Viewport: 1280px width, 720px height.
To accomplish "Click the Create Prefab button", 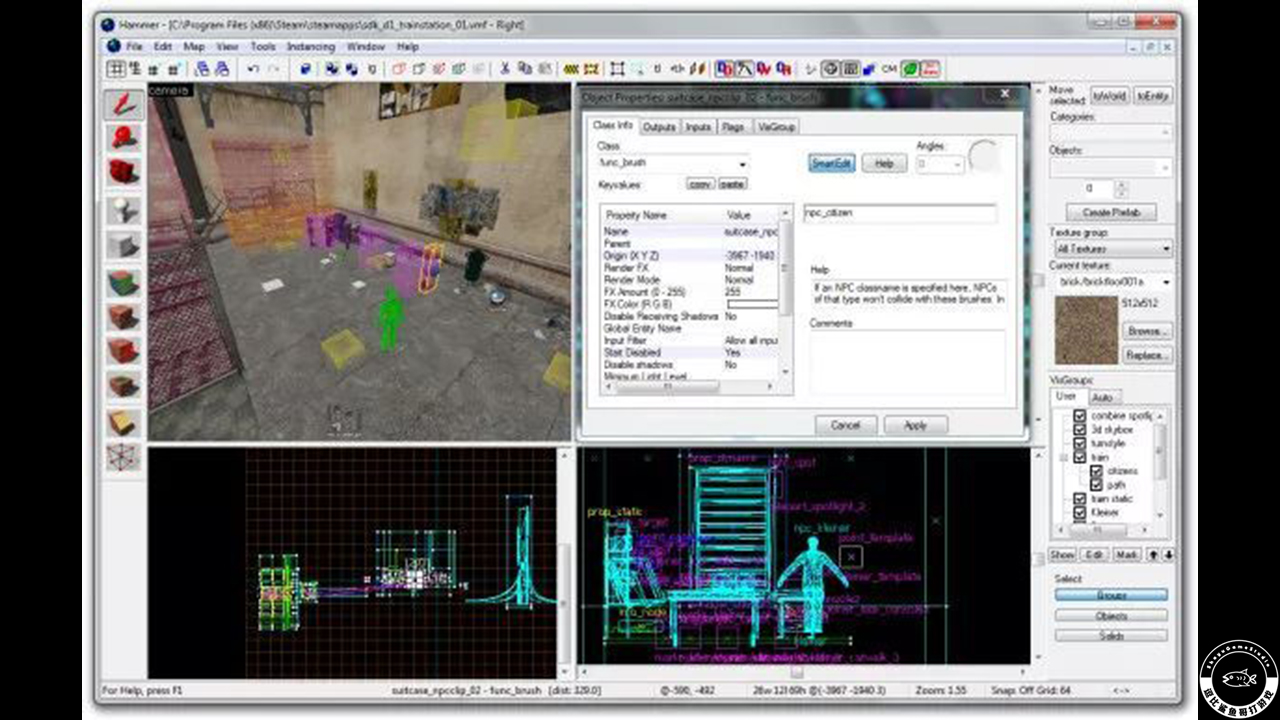I will point(1110,212).
